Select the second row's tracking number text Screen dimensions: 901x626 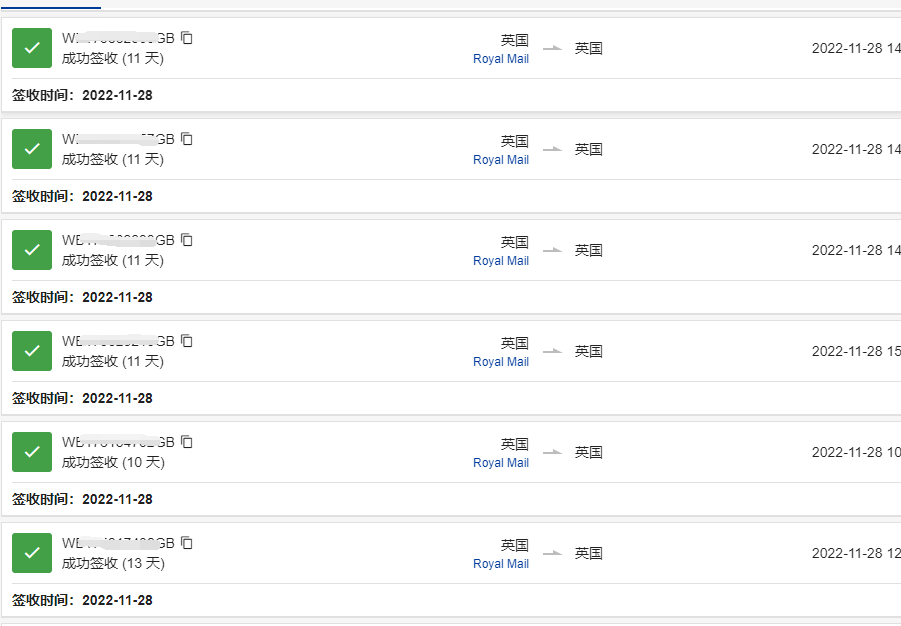tap(118, 139)
